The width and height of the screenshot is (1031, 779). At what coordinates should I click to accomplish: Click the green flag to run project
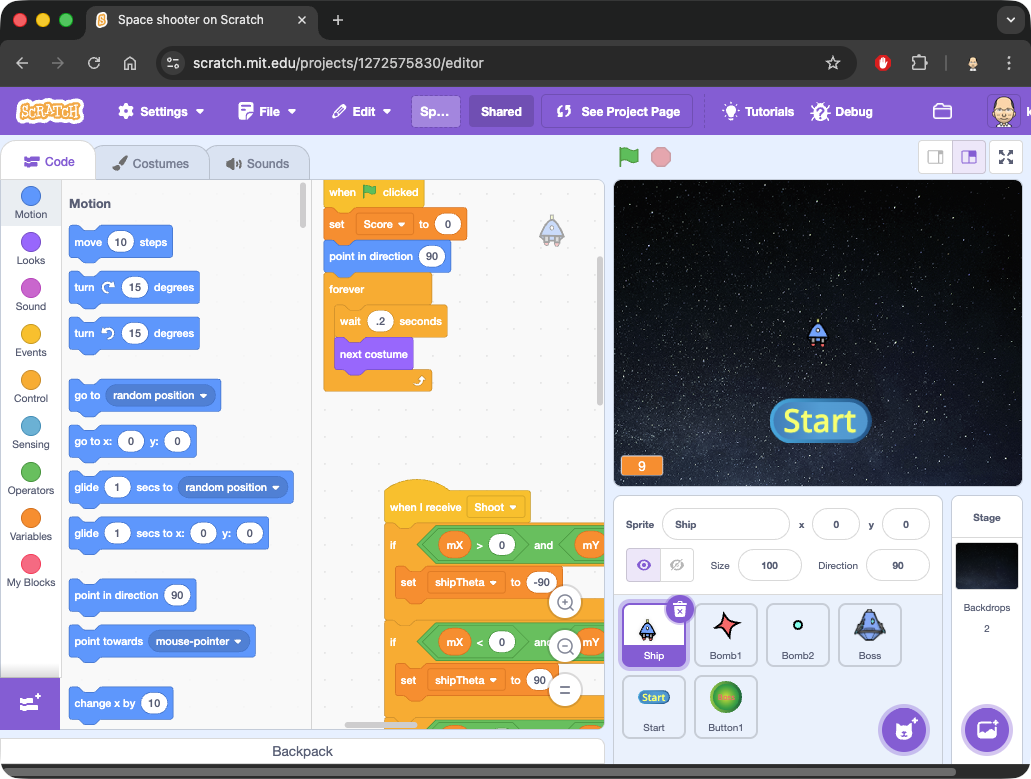(x=628, y=157)
